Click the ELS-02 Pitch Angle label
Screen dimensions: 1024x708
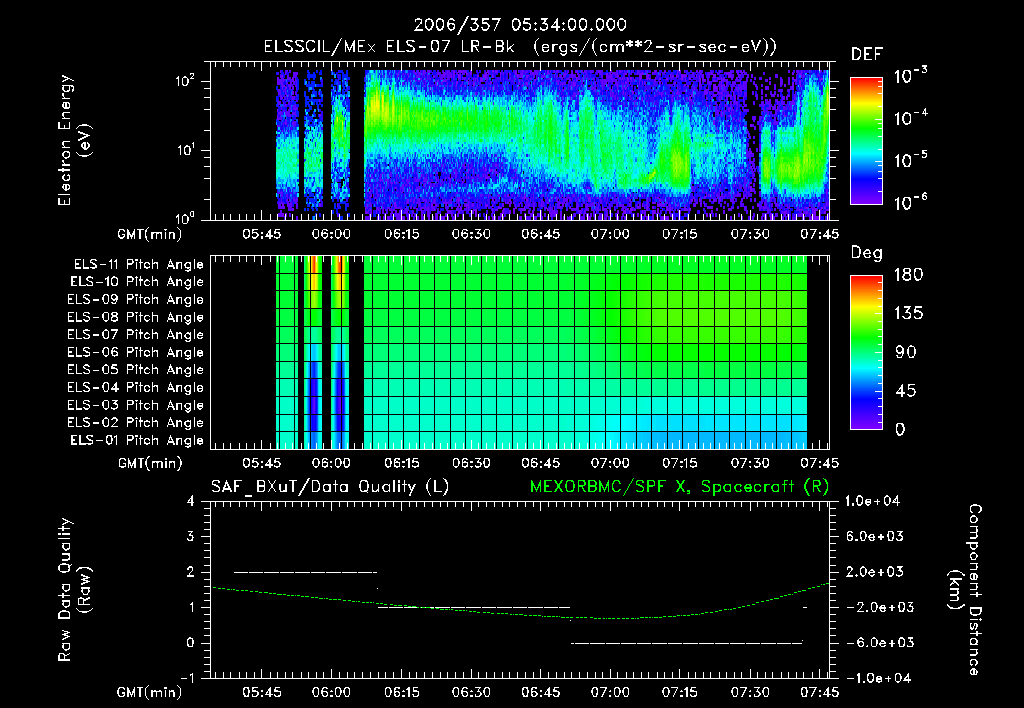click(x=136, y=423)
